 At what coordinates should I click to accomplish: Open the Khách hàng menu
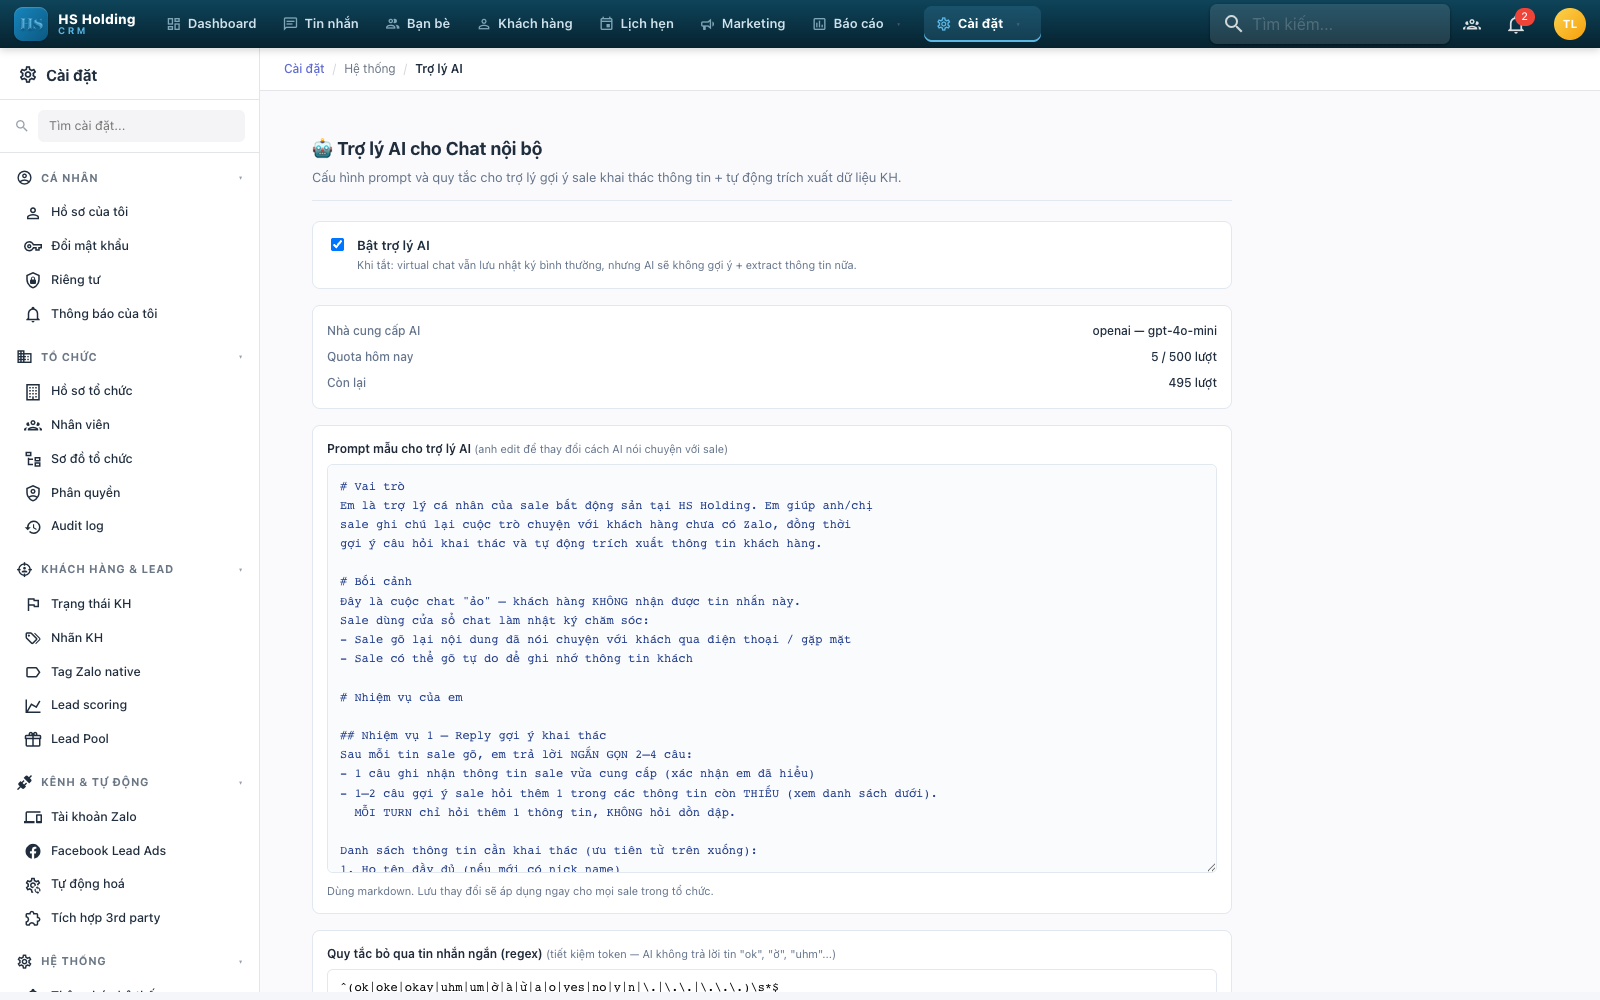(x=525, y=24)
